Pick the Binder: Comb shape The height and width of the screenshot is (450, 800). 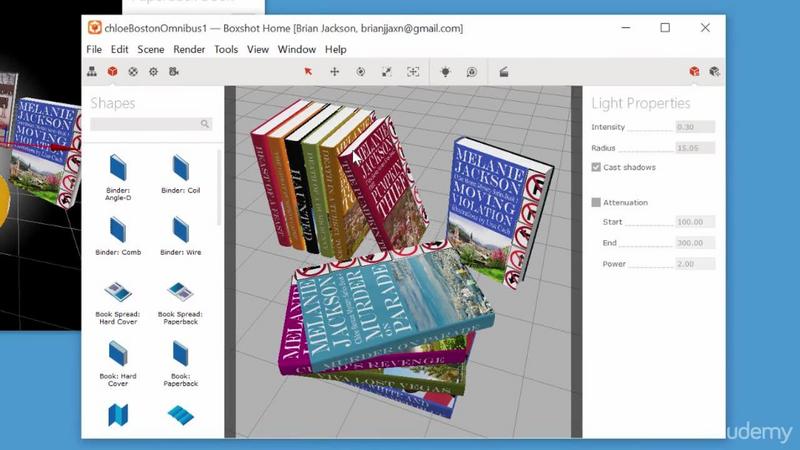(x=118, y=236)
